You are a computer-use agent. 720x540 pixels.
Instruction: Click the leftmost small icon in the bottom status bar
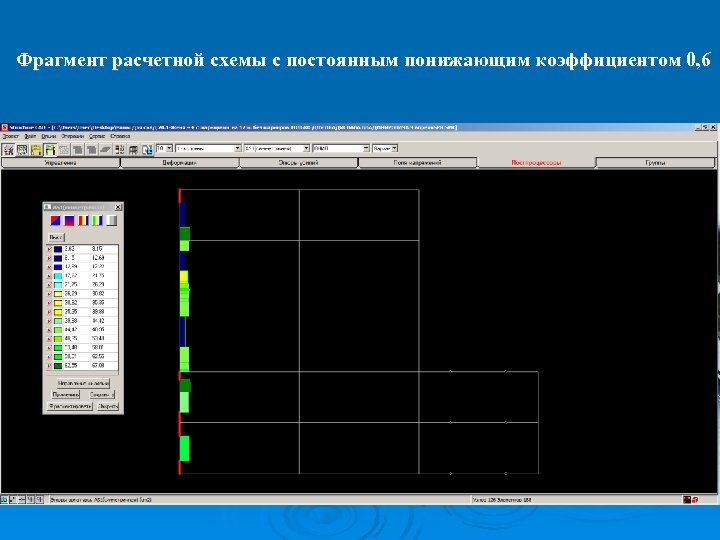point(4,499)
